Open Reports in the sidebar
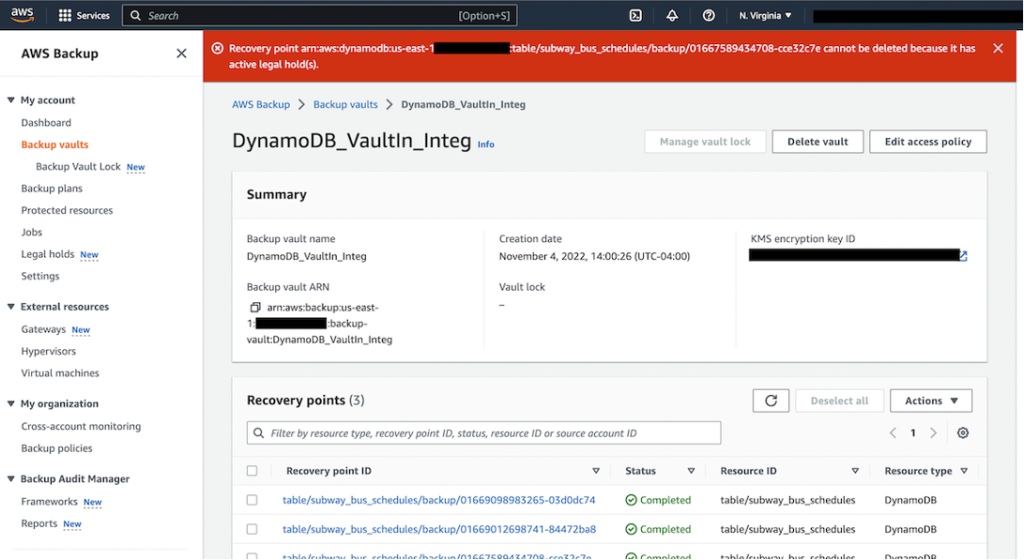The image size is (1024, 560). tap(39, 523)
